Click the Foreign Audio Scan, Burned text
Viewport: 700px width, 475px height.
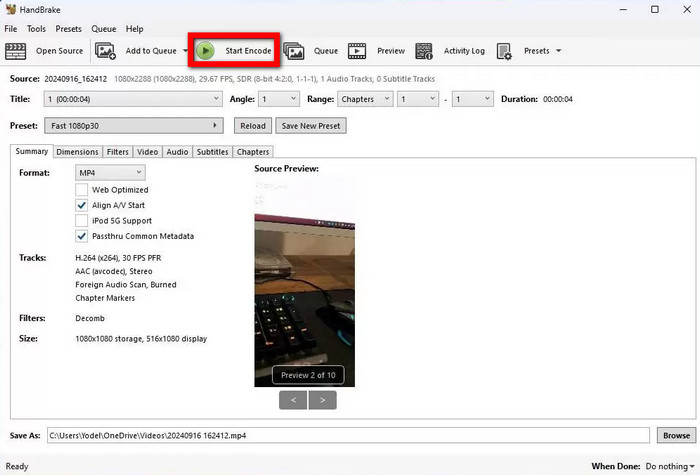[126, 285]
